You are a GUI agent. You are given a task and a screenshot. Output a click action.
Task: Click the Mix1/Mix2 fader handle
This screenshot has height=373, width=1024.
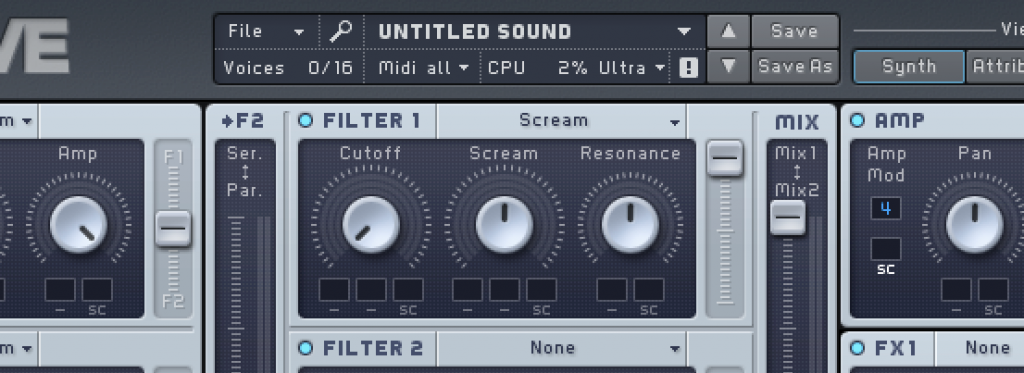click(788, 218)
